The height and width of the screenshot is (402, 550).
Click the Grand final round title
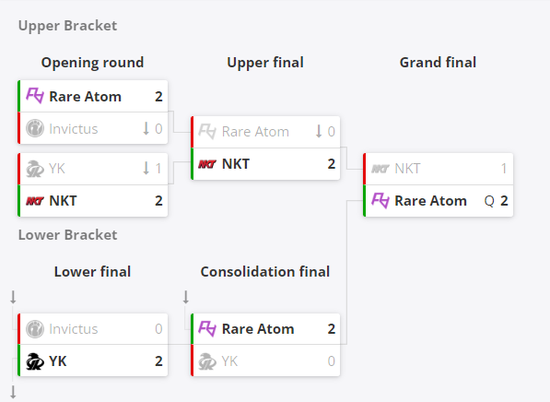[x=438, y=62]
